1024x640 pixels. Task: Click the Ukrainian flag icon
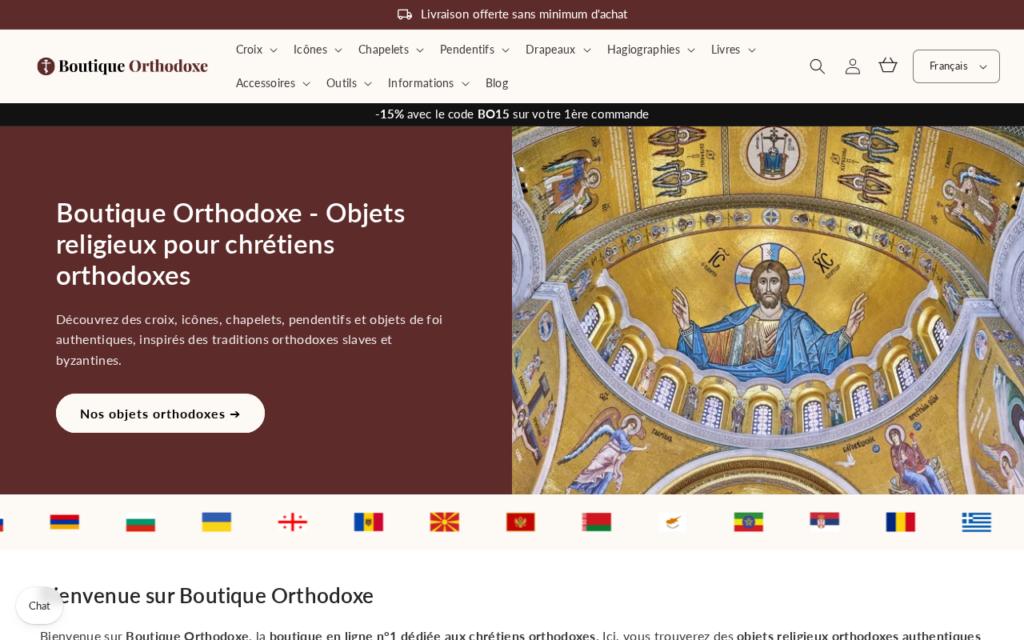(x=216, y=522)
